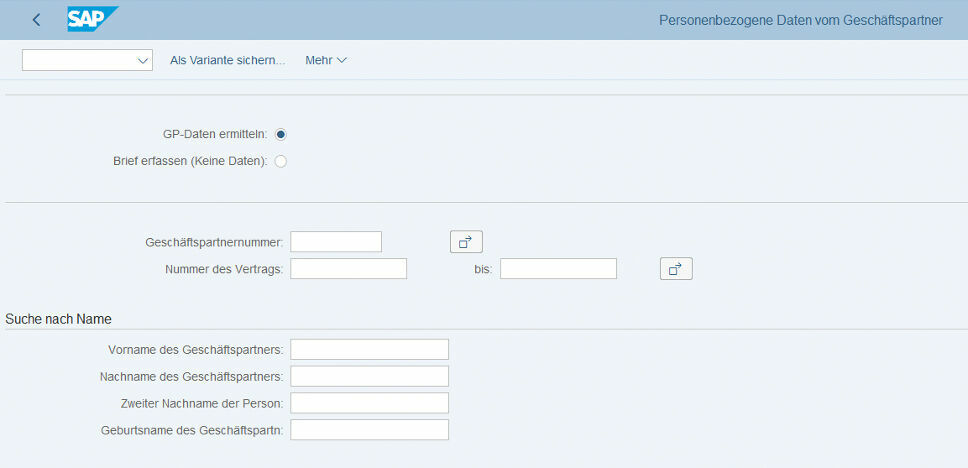
Task: Click the SAP logo
Action: (92, 20)
